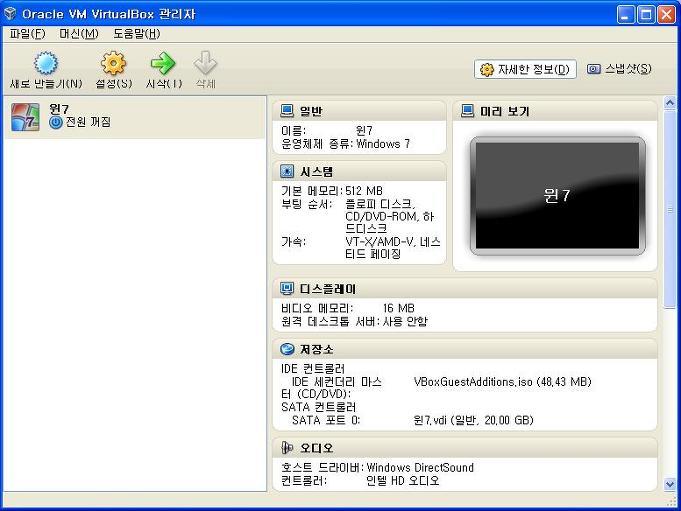Close the VirtualBox manager window

click(x=666, y=15)
